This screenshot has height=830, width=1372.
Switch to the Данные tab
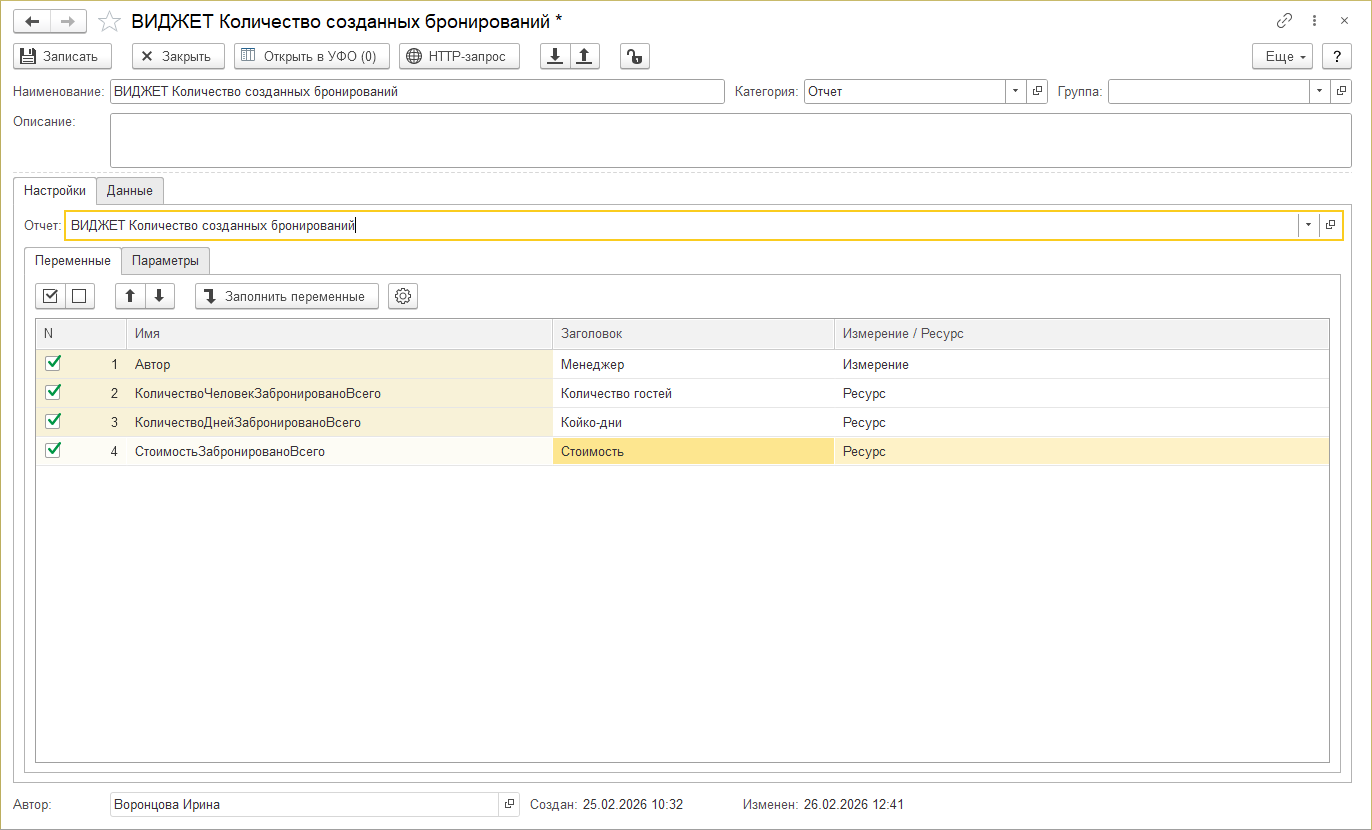[x=130, y=190]
